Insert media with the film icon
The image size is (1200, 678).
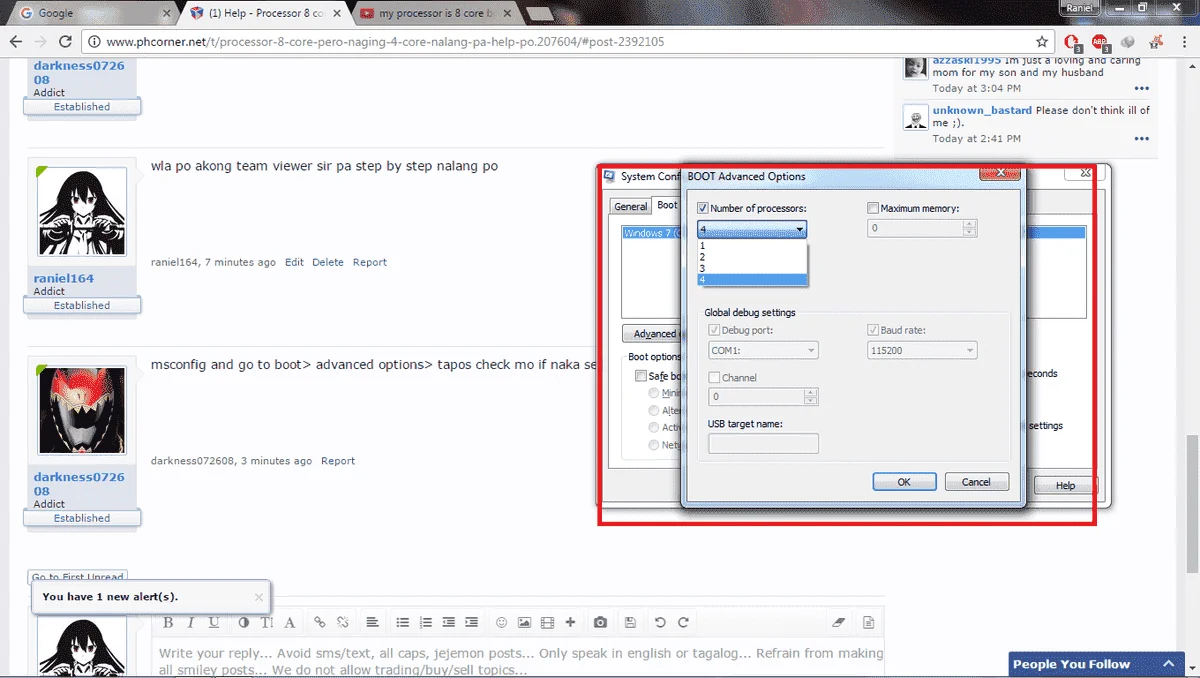click(x=547, y=622)
